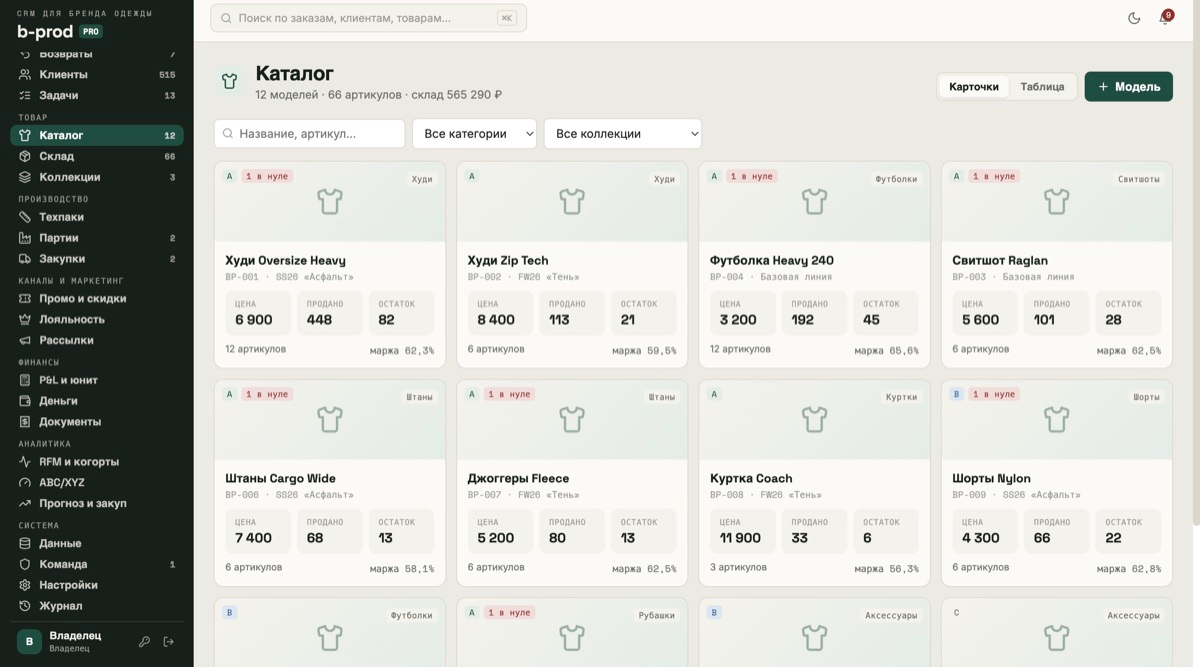Open the Свитшот Raglan card title
This screenshot has height=667, width=1200.
pos(1000,260)
